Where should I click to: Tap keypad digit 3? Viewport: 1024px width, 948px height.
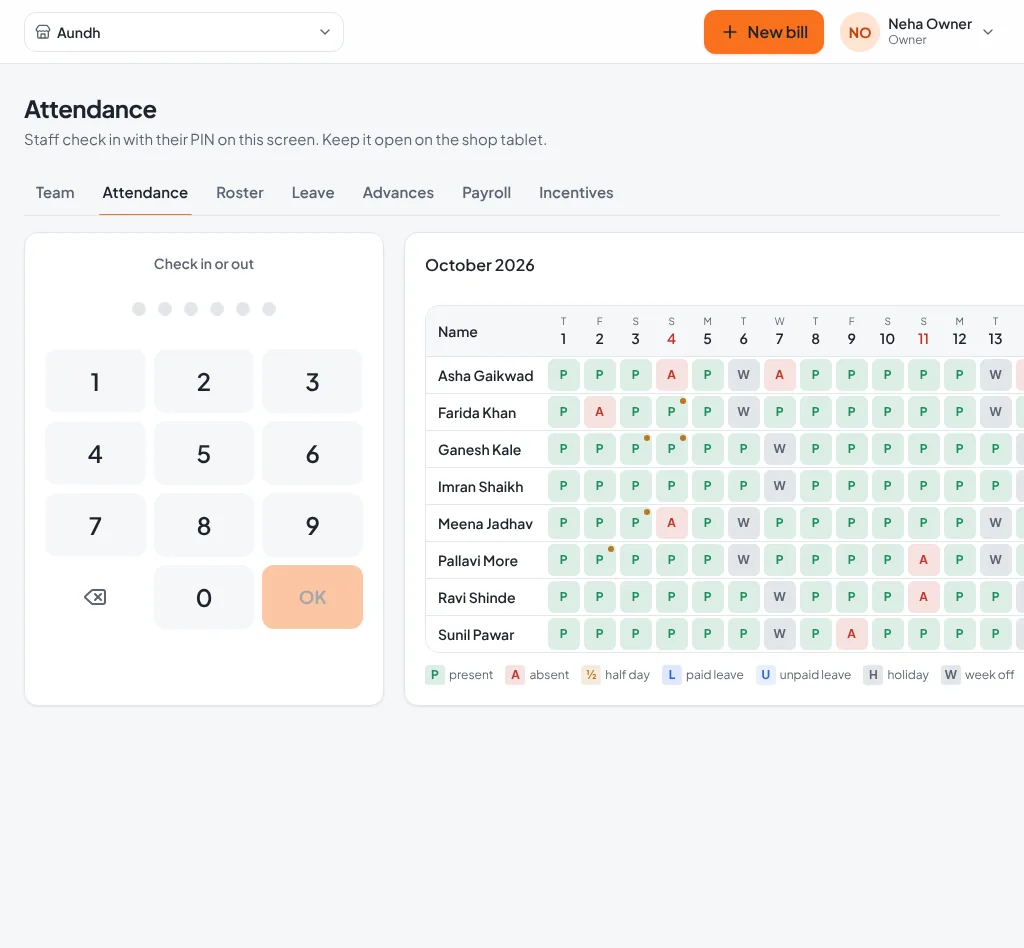[312, 381]
